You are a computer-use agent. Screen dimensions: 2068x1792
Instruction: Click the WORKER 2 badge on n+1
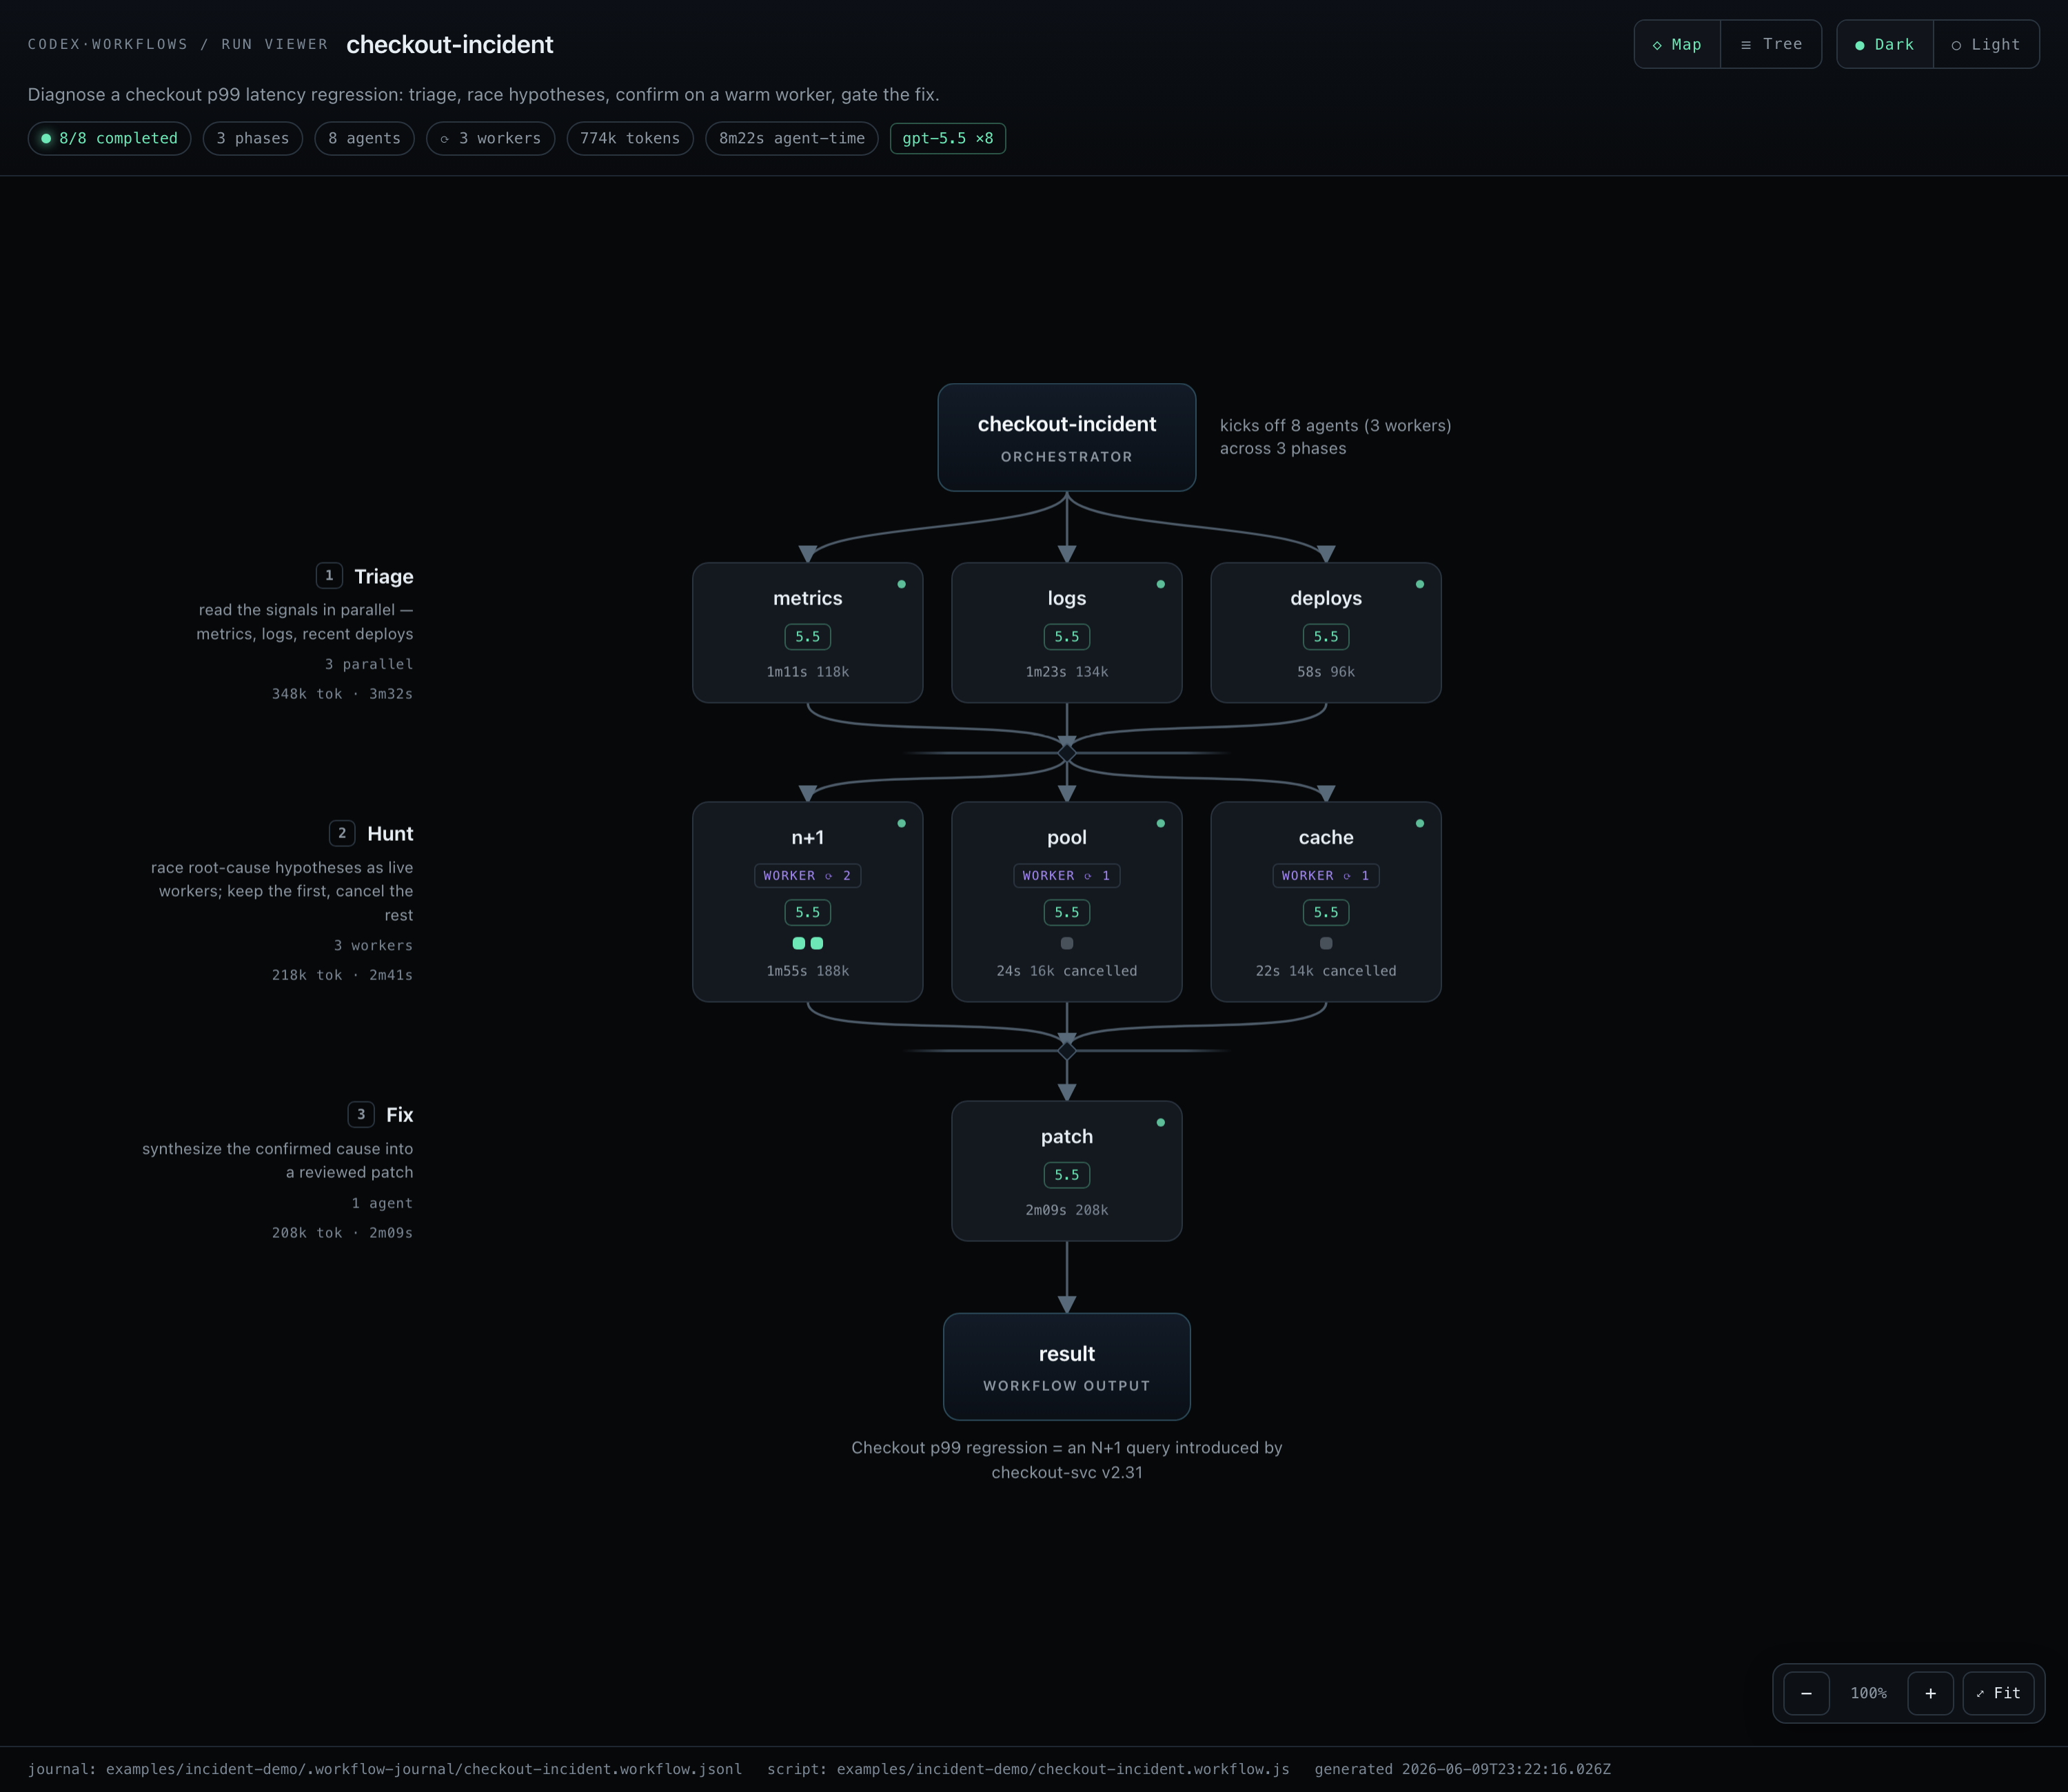tap(808, 875)
